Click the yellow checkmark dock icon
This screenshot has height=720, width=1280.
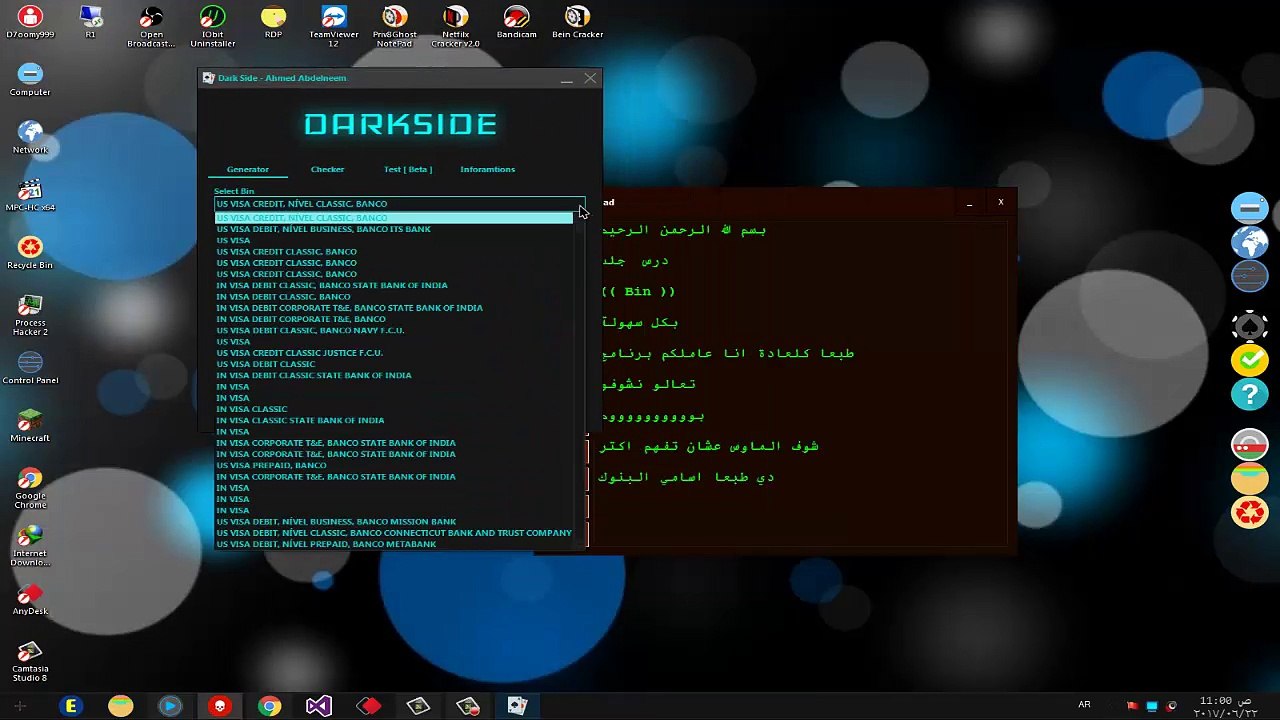click(1250, 360)
